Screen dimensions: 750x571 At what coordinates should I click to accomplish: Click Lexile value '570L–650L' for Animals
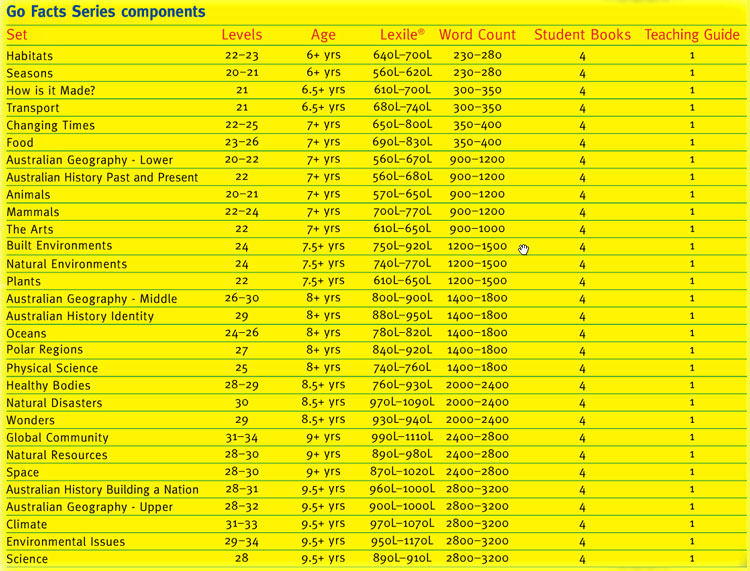(402, 194)
